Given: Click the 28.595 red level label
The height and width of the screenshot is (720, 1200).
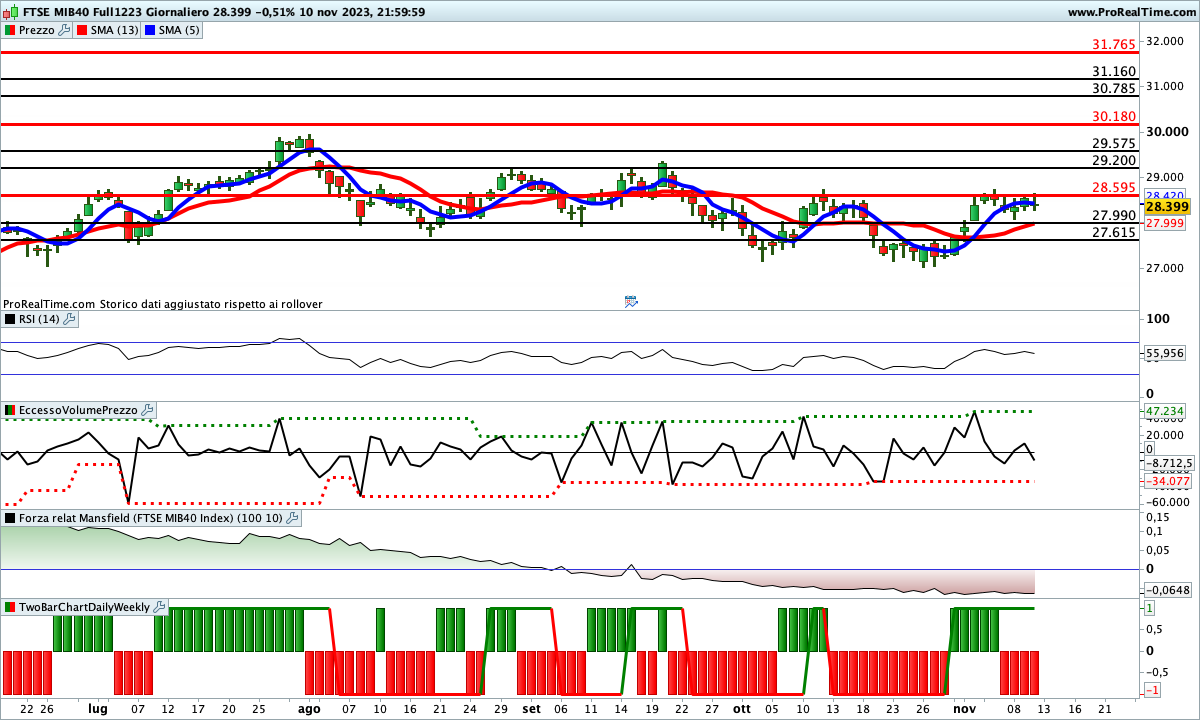Looking at the screenshot, I should [1114, 188].
